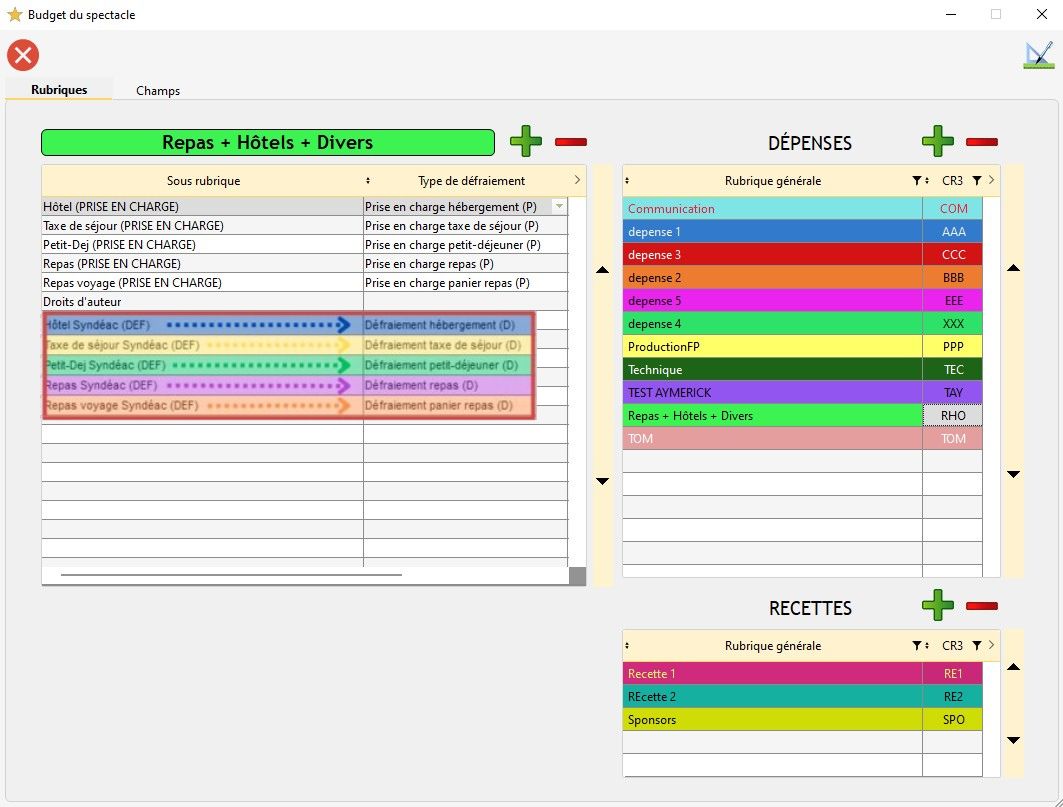This screenshot has width=1063, height=807.
Task: Click the top-right chart ruler icon
Action: [1038, 55]
